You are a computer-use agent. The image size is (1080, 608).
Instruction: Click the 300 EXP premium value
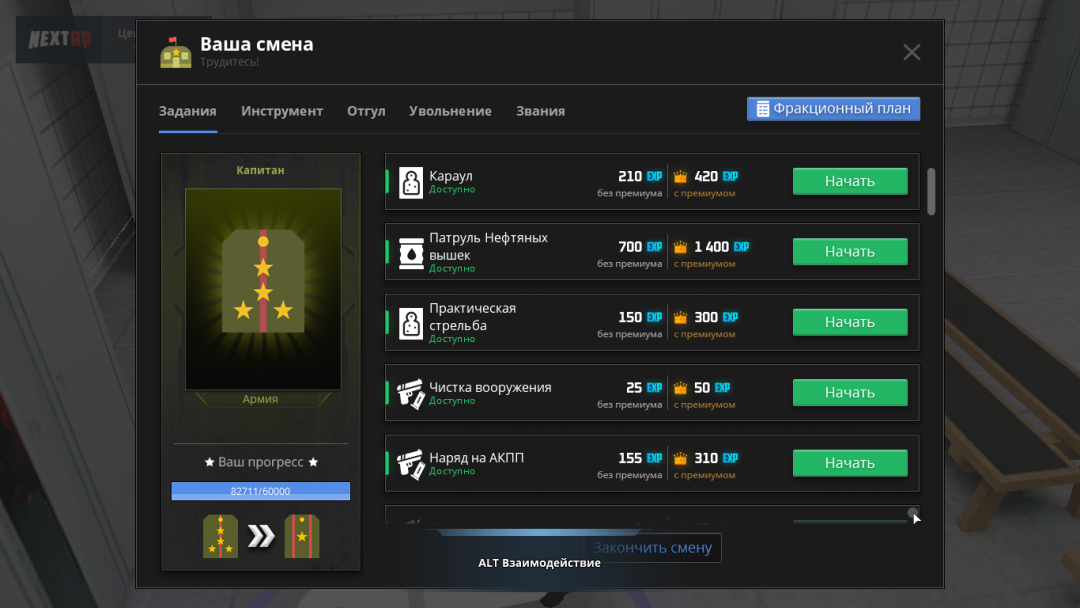(716, 317)
